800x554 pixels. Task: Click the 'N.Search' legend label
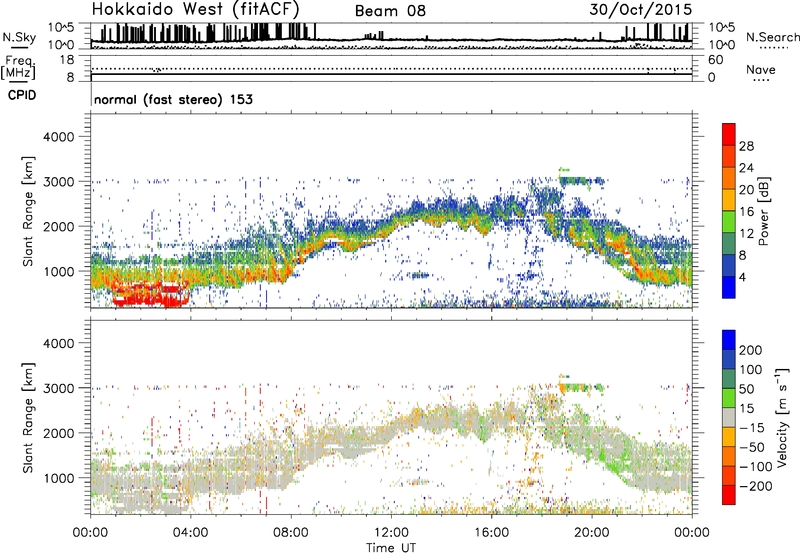point(772,37)
